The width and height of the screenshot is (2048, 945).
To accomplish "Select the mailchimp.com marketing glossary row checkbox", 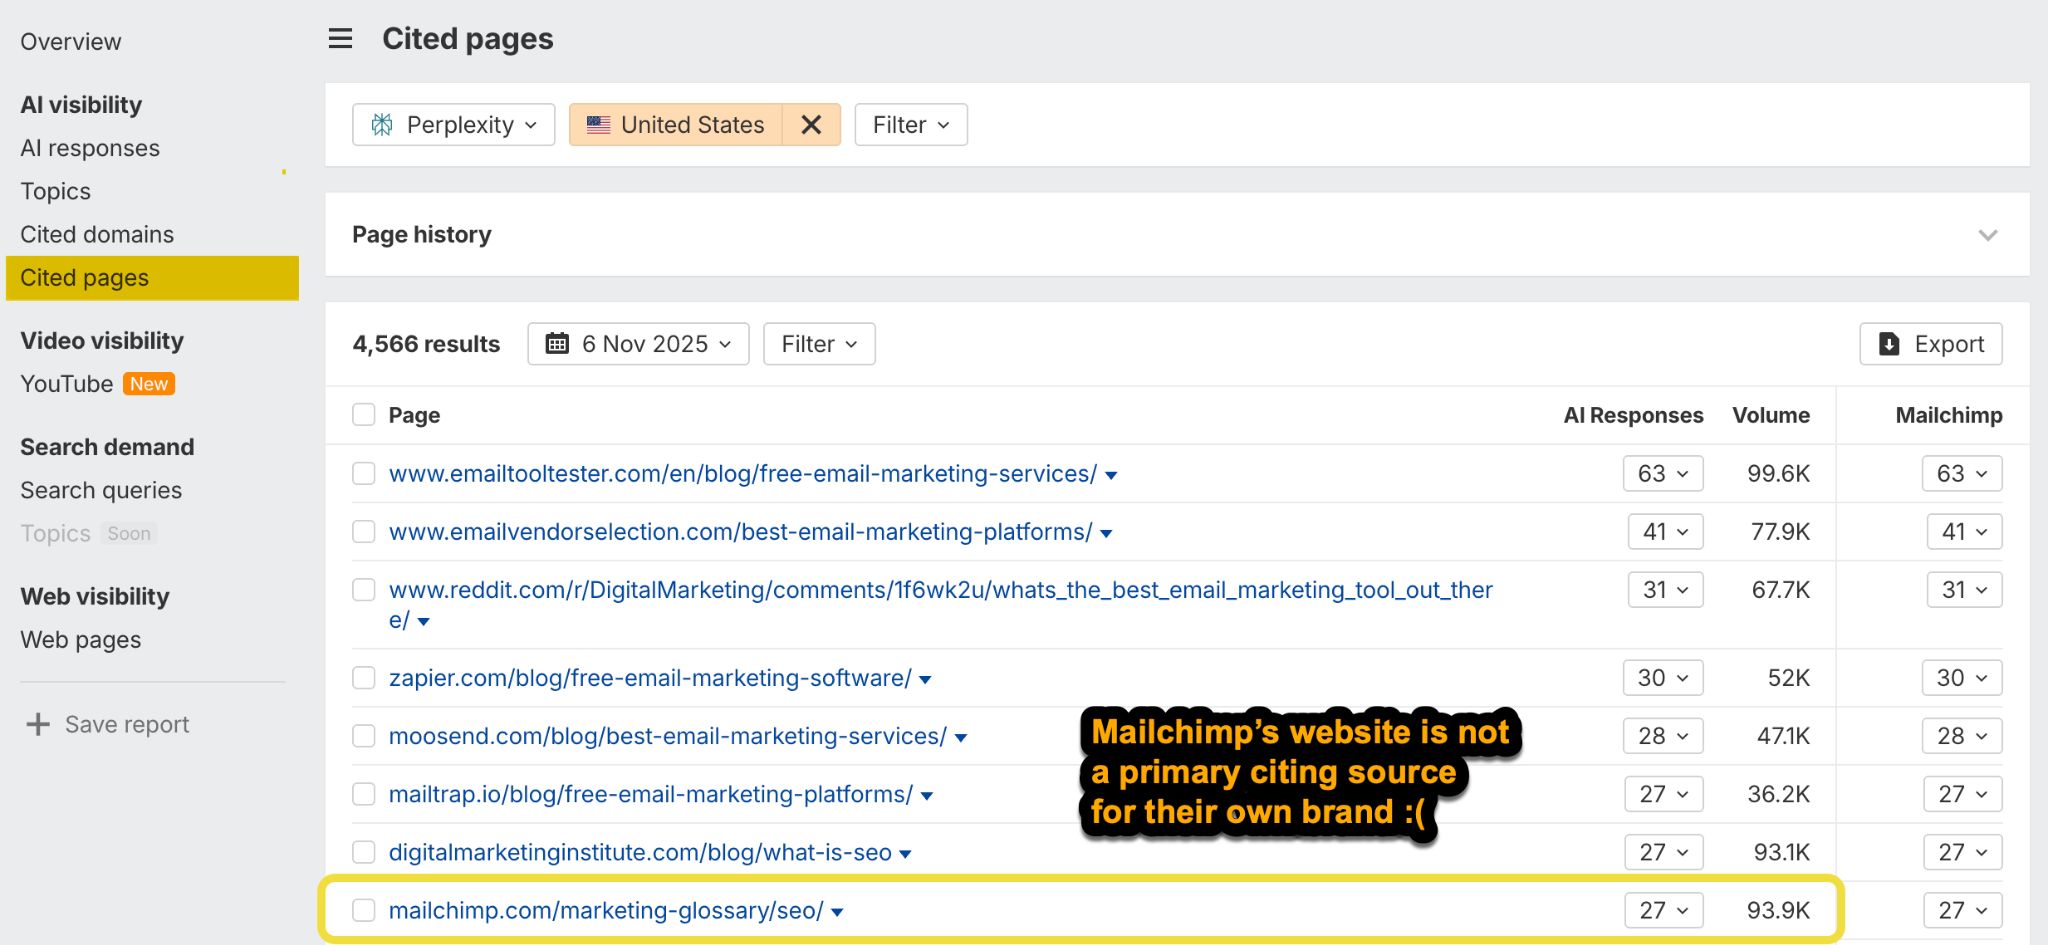I will [364, 910].
